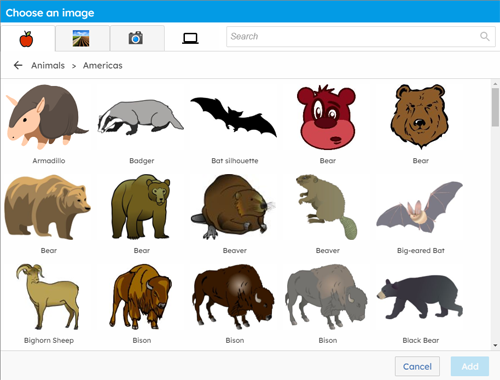Select the Big-eared Bat image
The height and width of the screenshot is (380, 500).
point(420,207)
